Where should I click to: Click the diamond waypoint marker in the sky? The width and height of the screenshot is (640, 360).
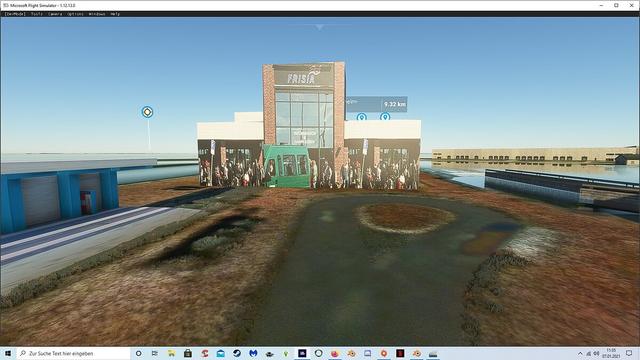point(147,112)
